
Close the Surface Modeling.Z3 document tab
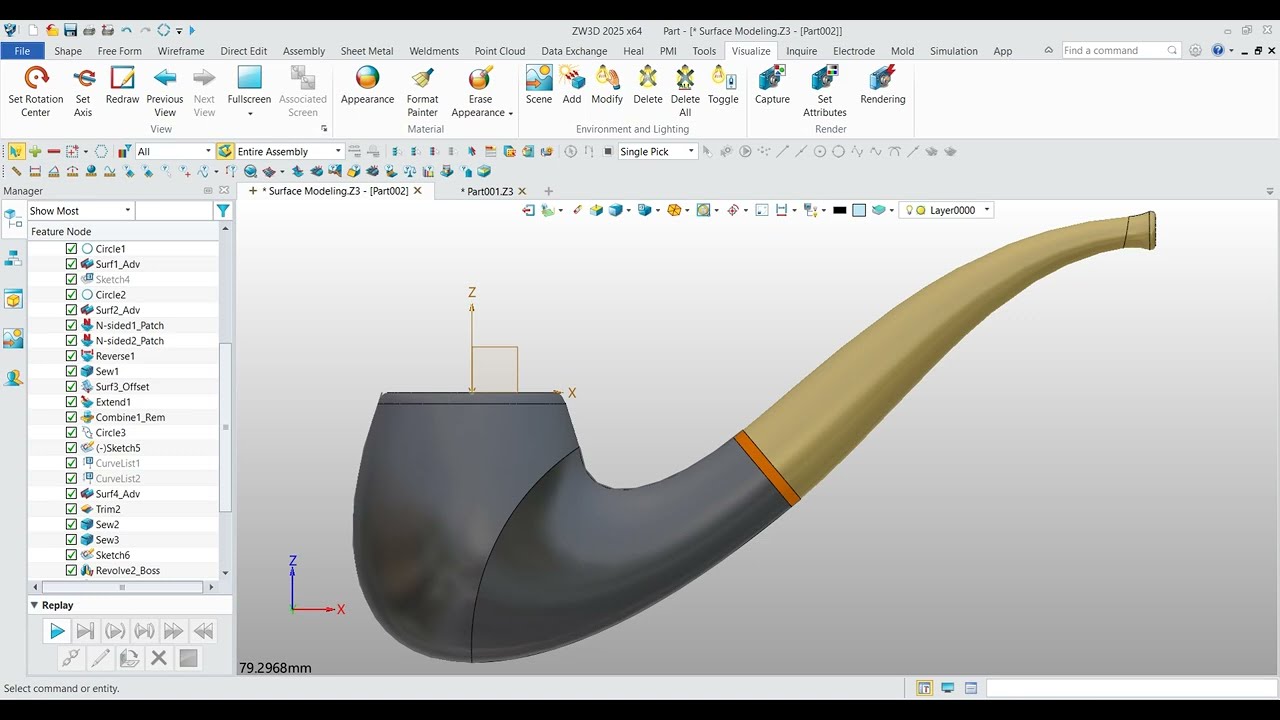pyautogui.click(x=418, y=191)
